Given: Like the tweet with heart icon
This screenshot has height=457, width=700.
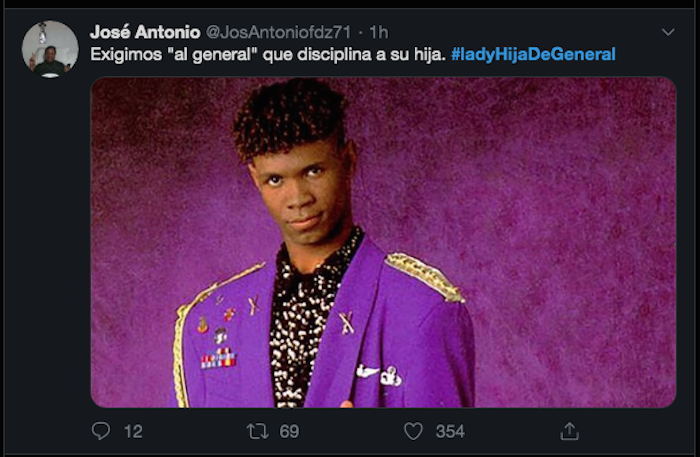Looking at the screenshot, I should pos(413,431).
